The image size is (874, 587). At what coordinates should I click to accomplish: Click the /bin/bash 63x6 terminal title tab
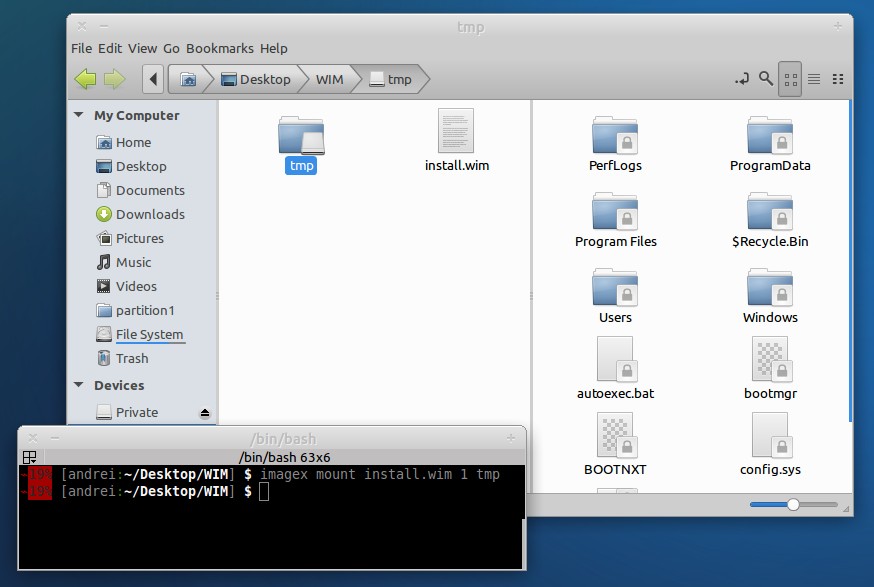click(284, 457)
